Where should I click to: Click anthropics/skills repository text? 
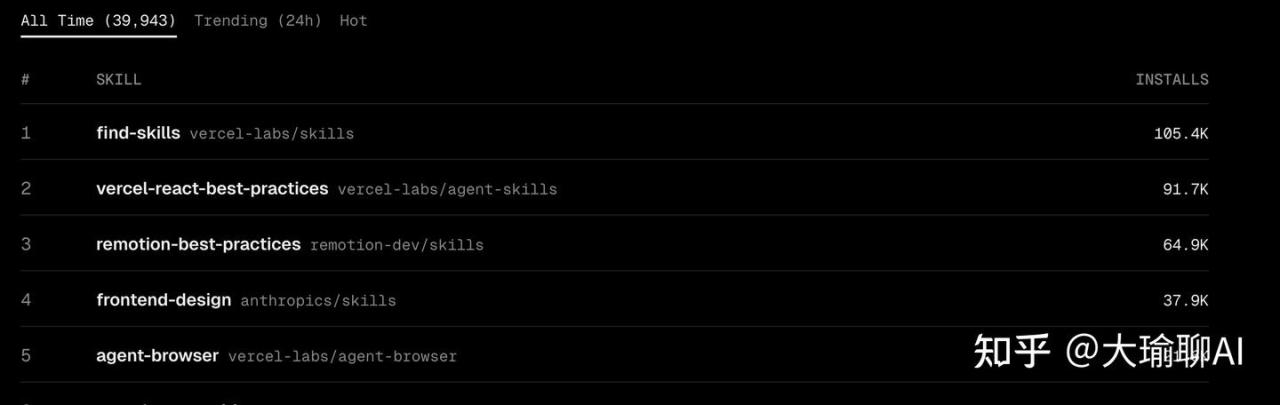pos(318,301)
